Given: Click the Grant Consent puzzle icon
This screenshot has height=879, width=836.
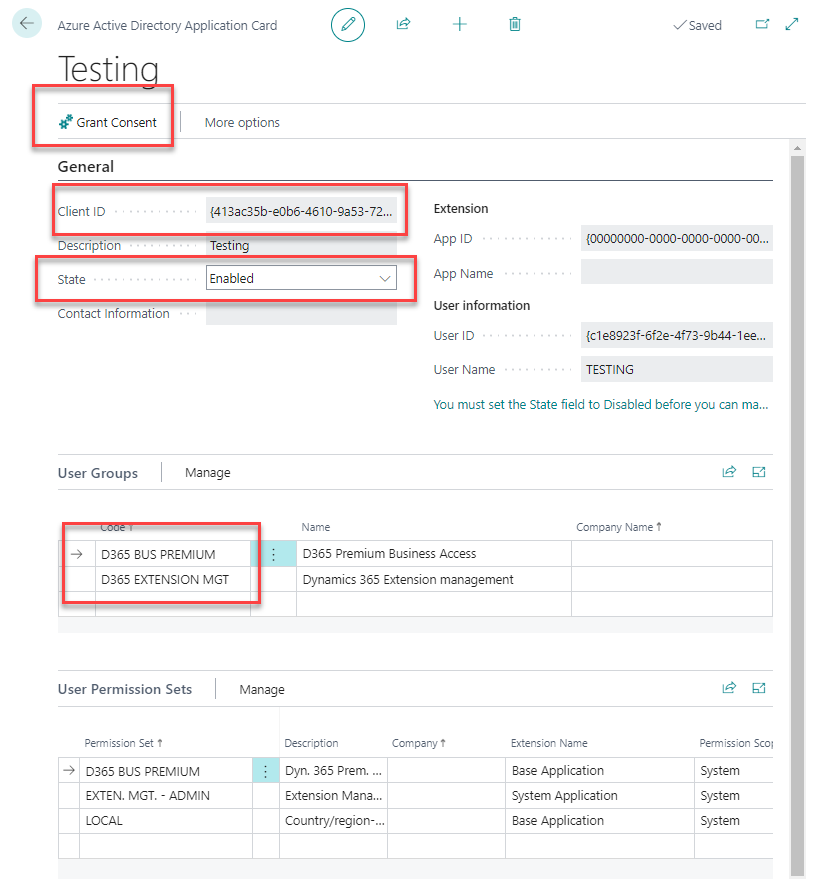Looking at the screenshot, I should [68, 121].
